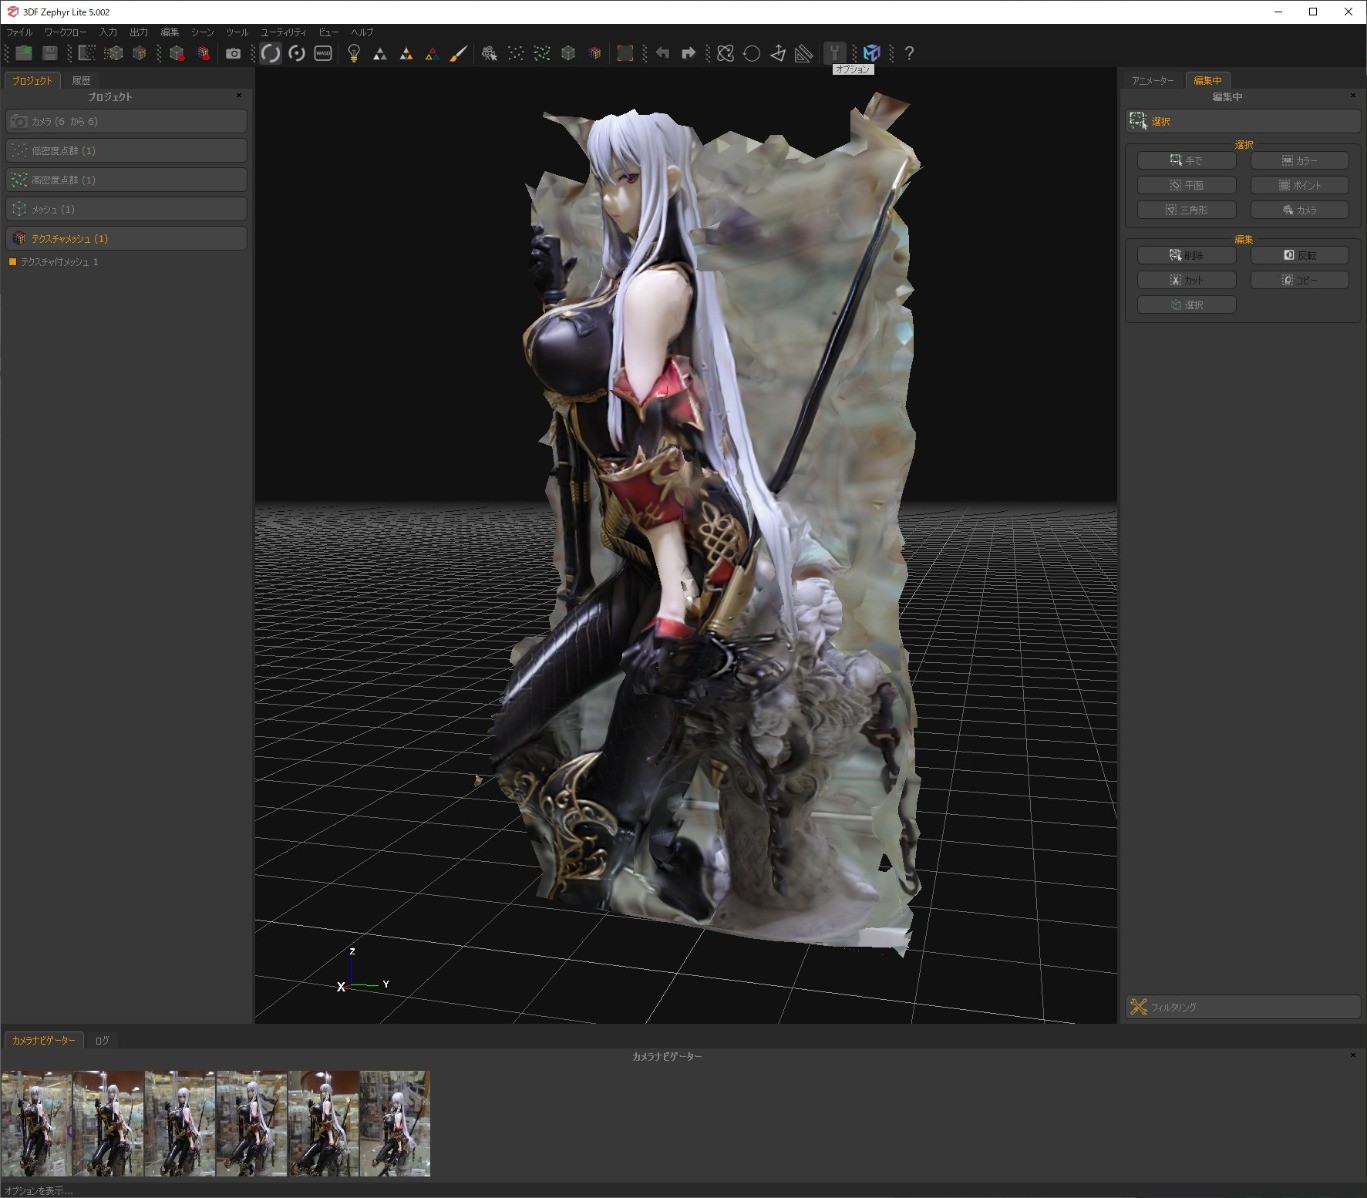Click the circular rotate object icon
The image size is (1367, 1198).
752,53
